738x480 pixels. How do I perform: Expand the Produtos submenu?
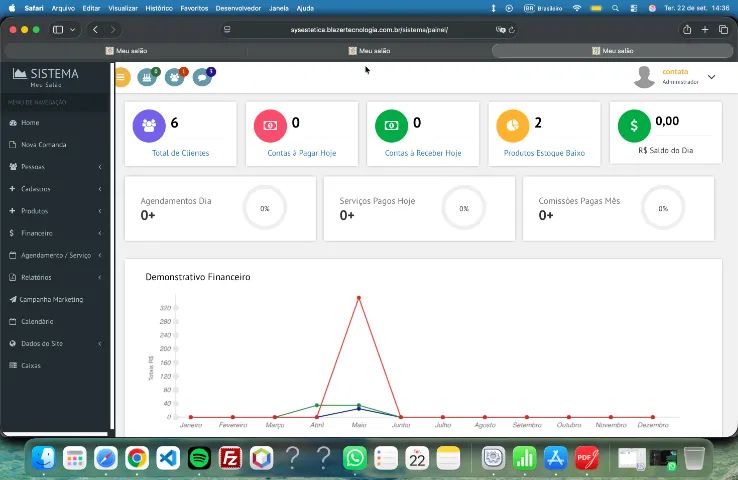[56, 211]
